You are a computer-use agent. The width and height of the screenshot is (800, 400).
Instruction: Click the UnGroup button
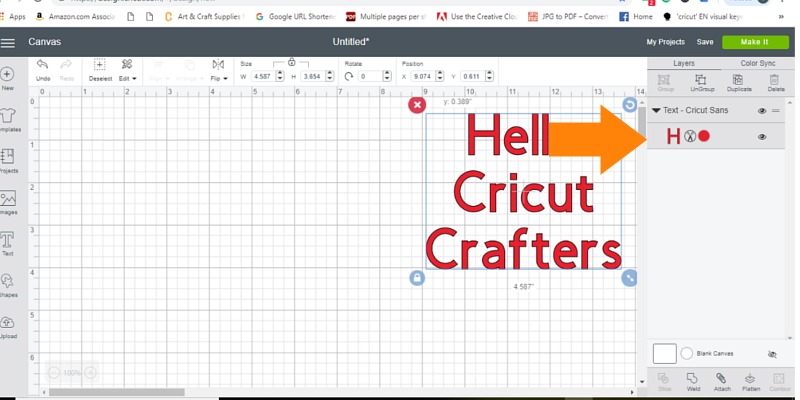coord(702,83)
